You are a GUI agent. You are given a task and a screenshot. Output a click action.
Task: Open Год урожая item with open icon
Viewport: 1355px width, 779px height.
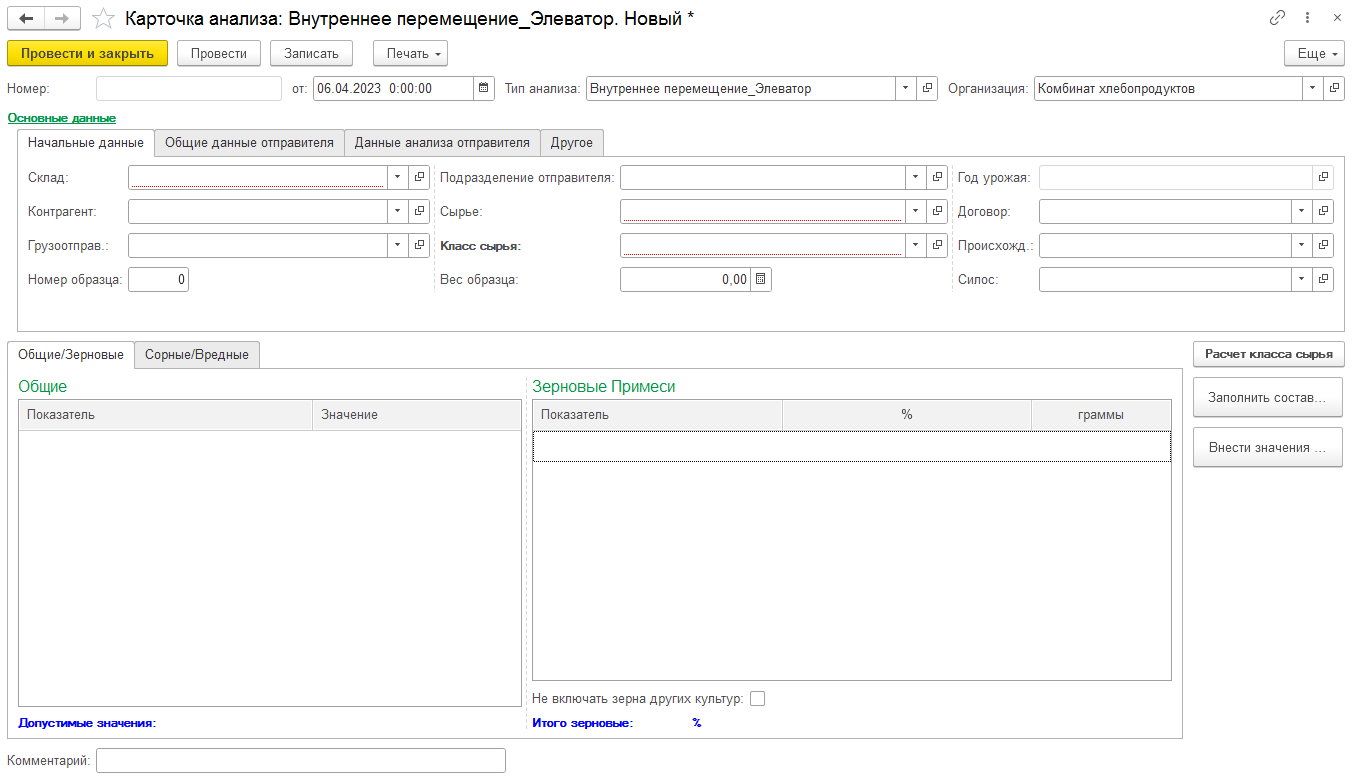pos(1323,177)
